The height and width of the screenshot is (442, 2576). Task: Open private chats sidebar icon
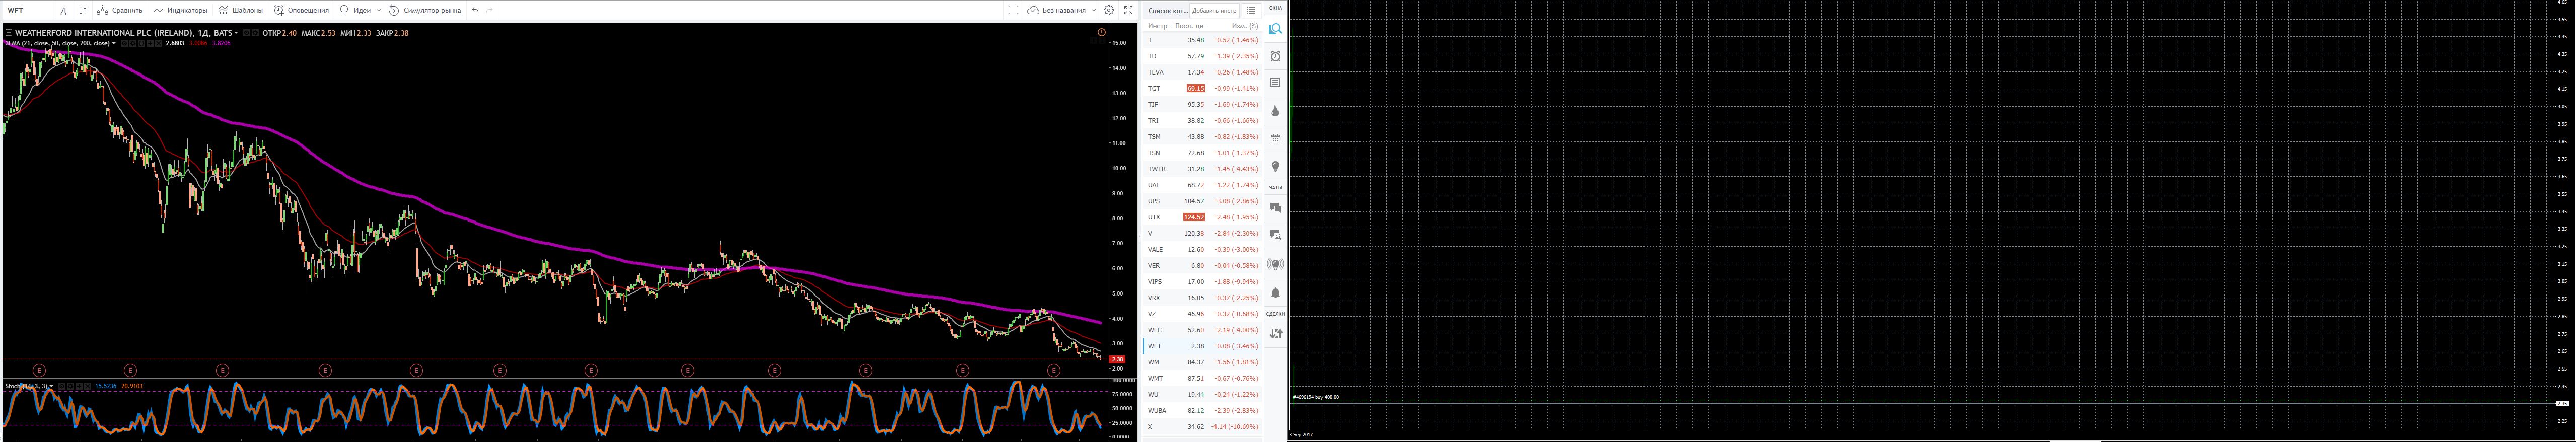pos(1275,234)
